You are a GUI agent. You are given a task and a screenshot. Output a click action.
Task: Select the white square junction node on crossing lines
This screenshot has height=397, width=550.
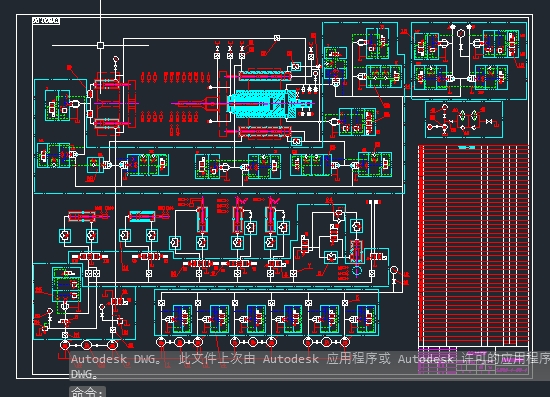click(x=100, y=45)
